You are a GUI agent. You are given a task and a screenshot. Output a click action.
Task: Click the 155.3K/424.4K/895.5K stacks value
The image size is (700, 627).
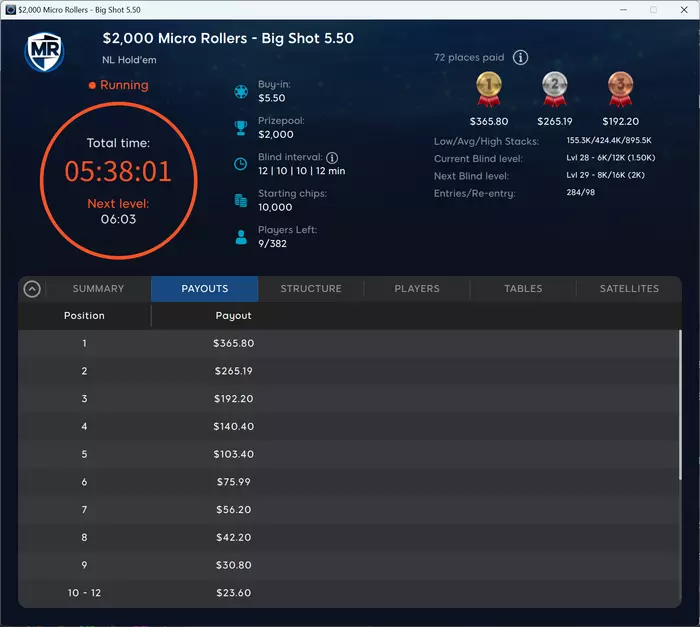pyautogui.click(x=609, y=140)
